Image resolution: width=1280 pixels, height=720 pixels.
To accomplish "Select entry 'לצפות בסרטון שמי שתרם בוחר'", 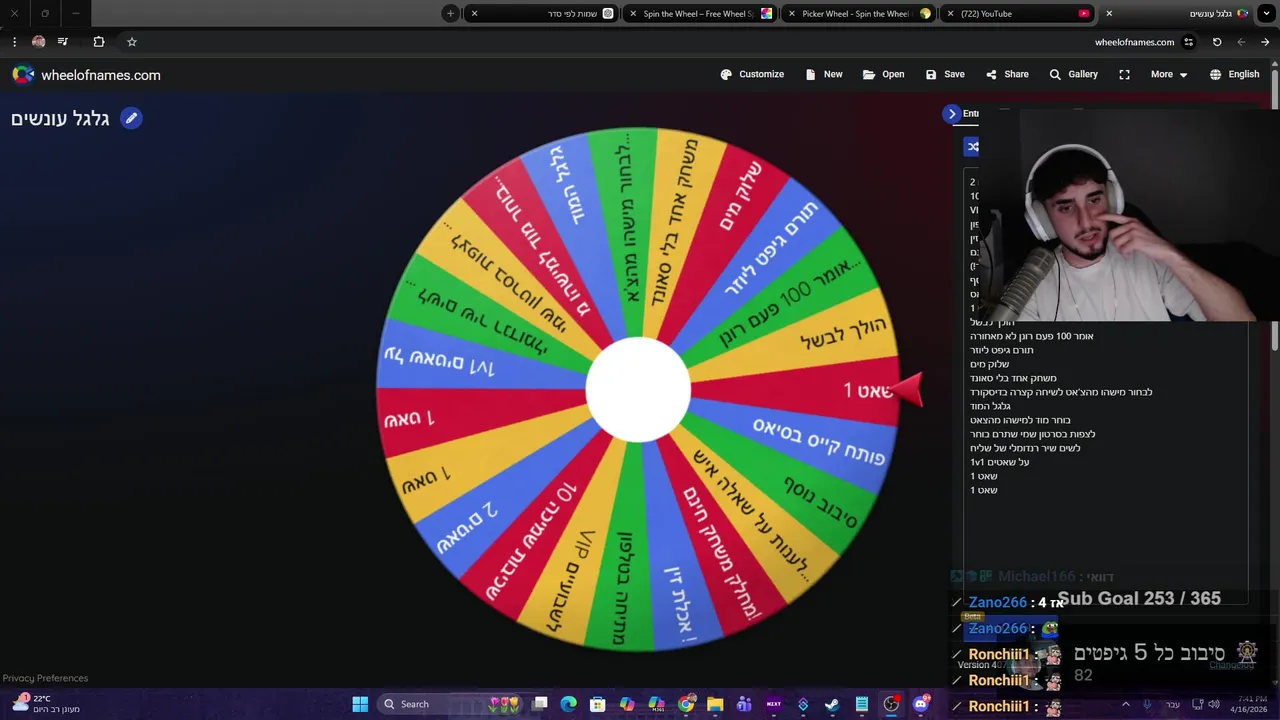I will (x=1032, y=434).
